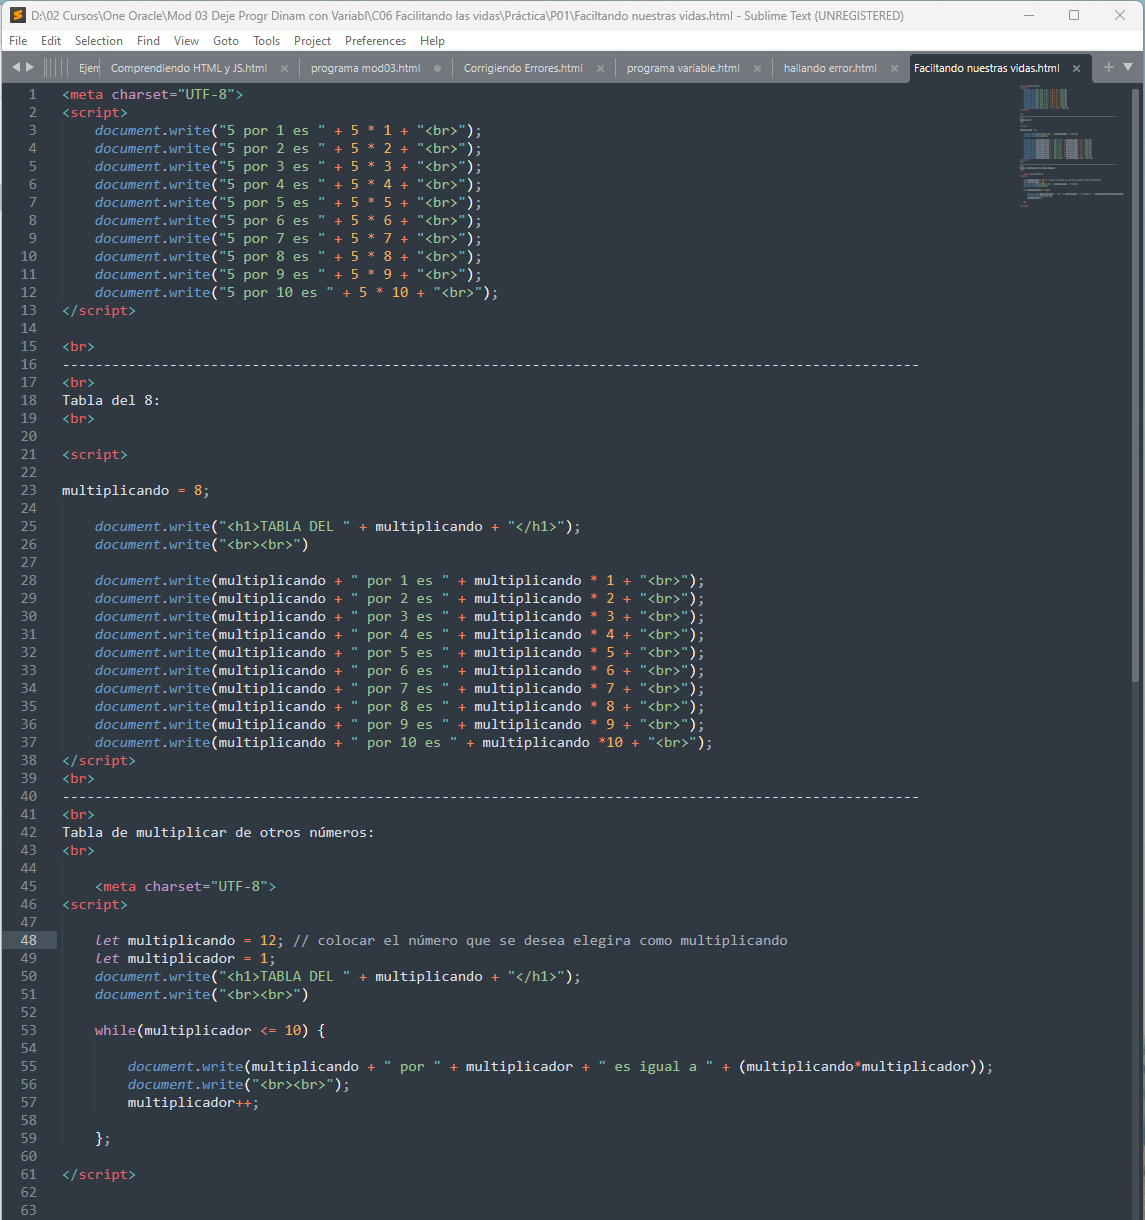
Task: Close the Faciltando nuestras vidas.html tab
Action: click(1076, 69)
